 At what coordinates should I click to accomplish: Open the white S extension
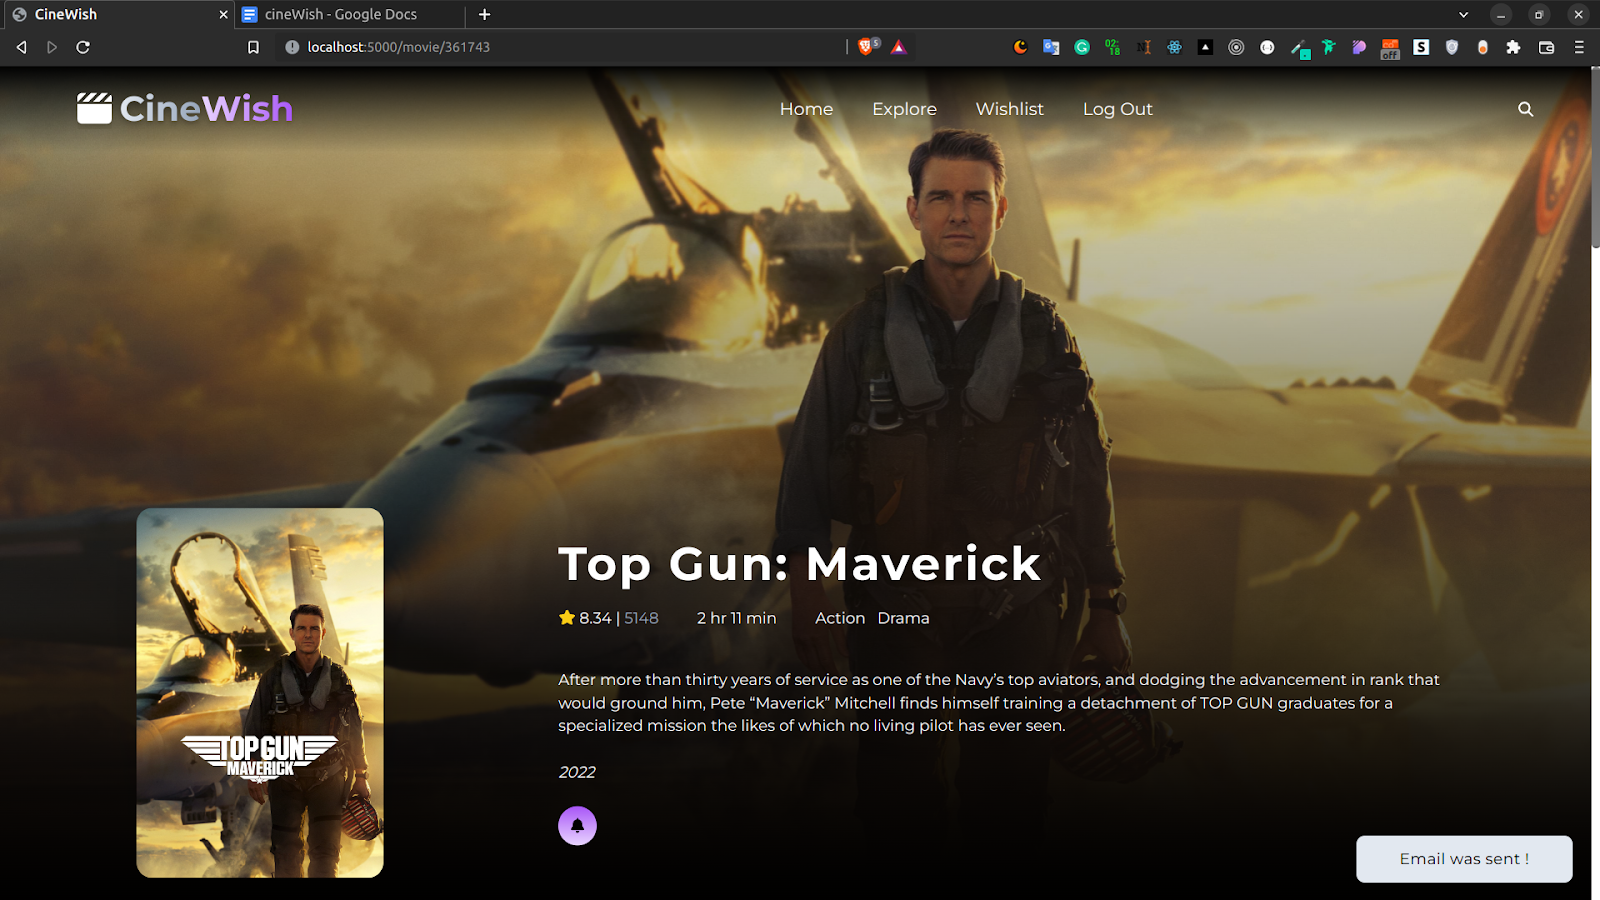coord(1421,47)
